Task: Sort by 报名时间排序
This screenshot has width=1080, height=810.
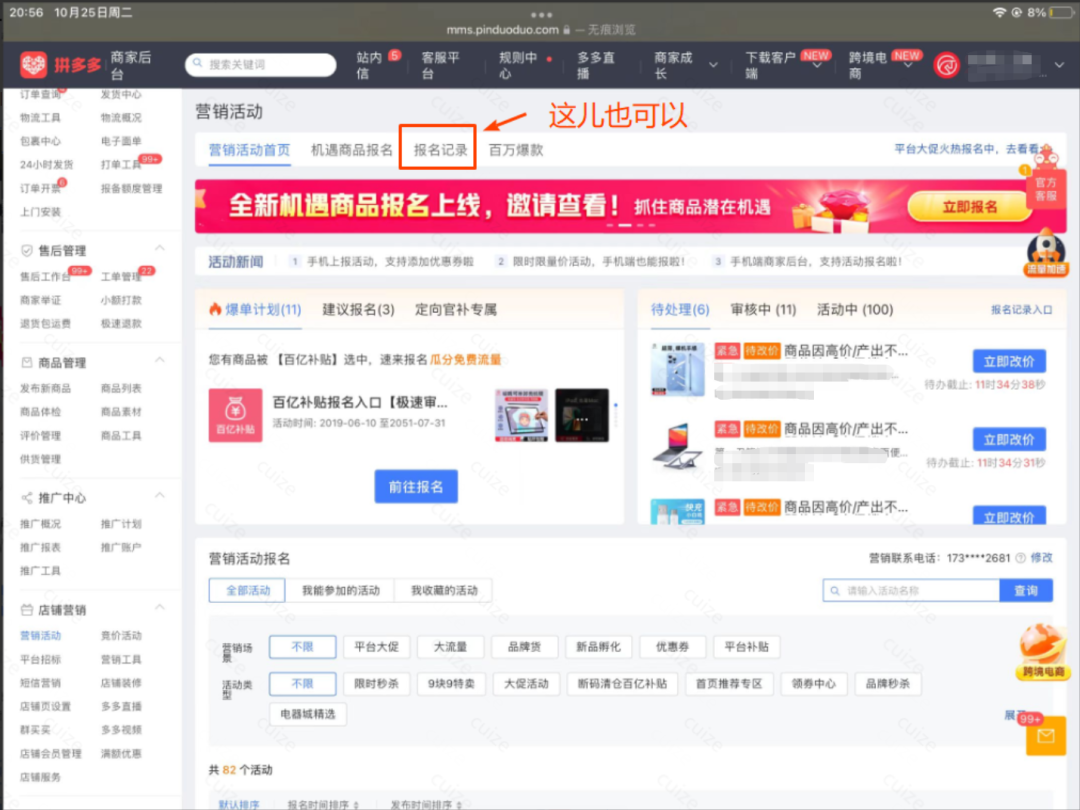Action: click(x=323, y=804)
